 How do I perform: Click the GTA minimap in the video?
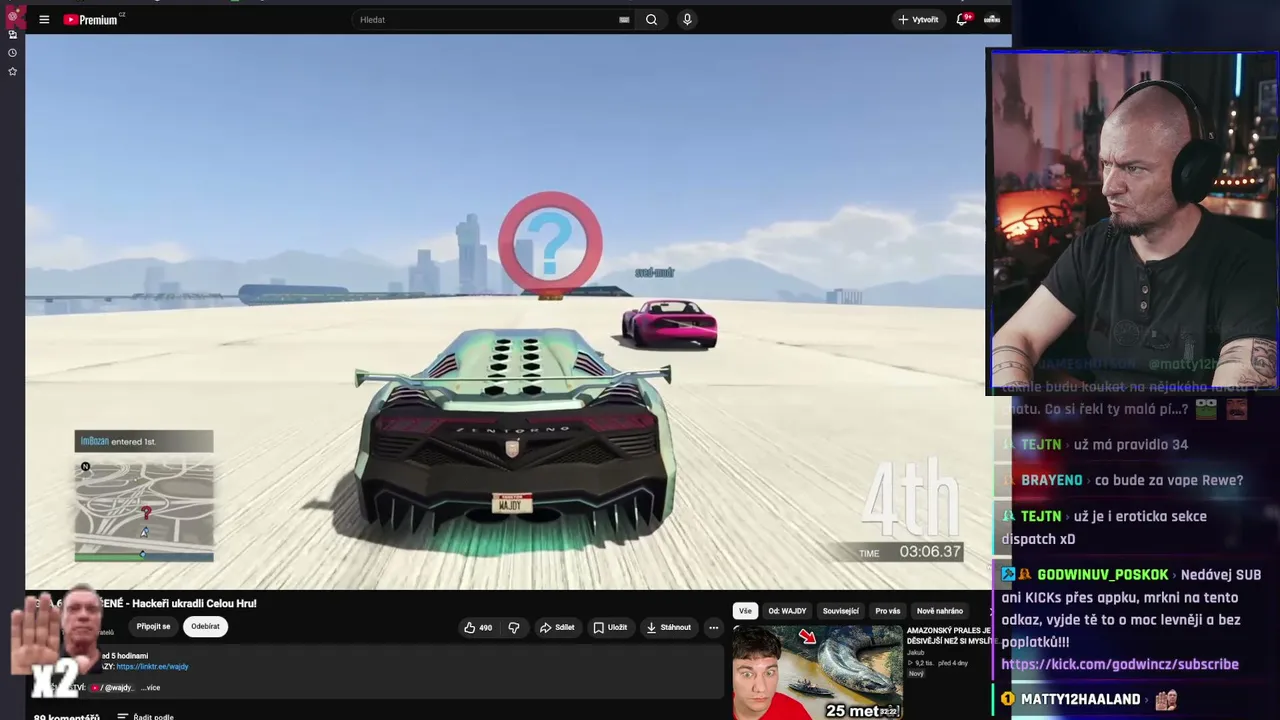[144, 509]
